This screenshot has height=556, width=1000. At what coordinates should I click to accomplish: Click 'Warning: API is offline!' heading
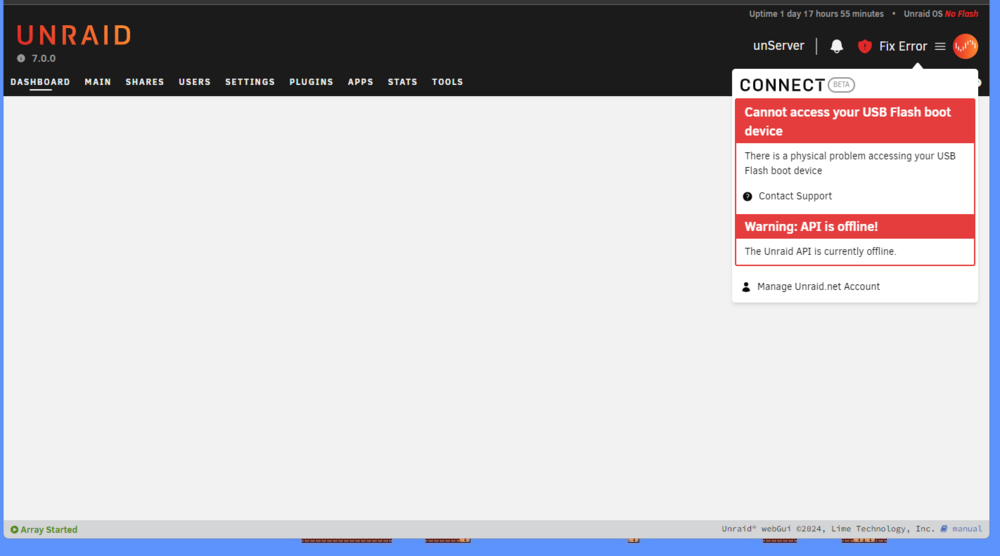(811, 226)
